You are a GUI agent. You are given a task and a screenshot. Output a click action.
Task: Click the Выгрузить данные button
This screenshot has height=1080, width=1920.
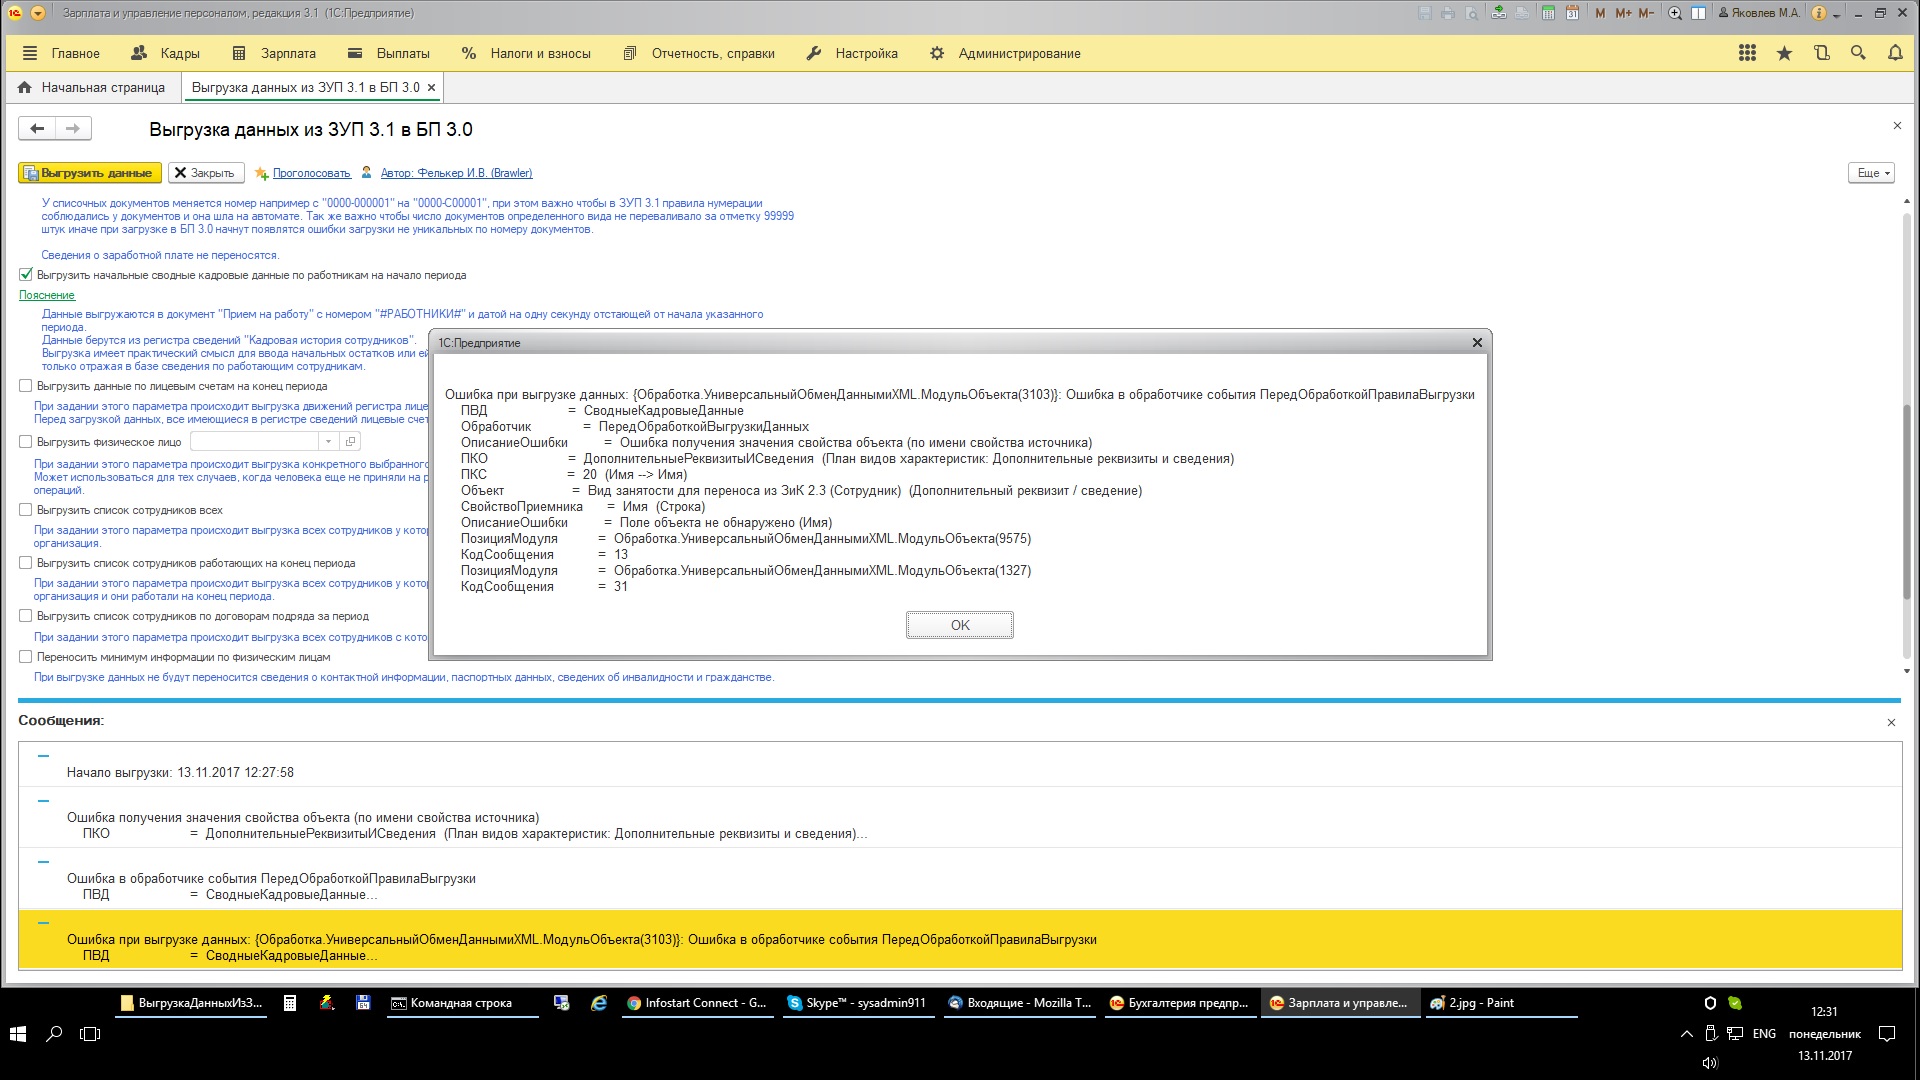[x=90, y=173]
